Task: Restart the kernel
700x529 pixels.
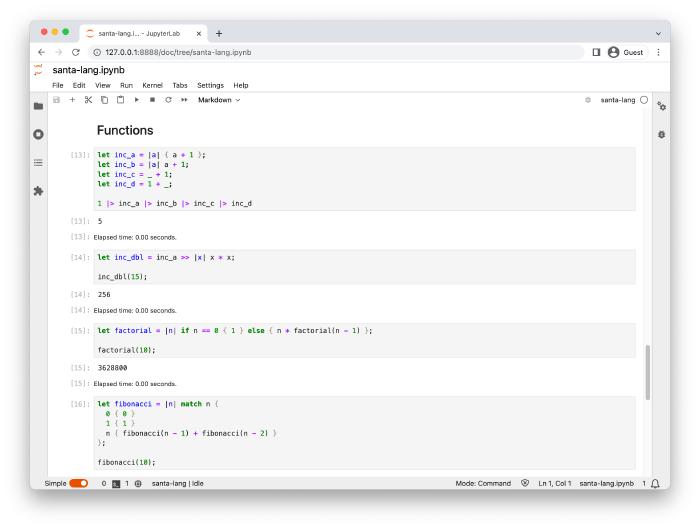Action: 168,100
